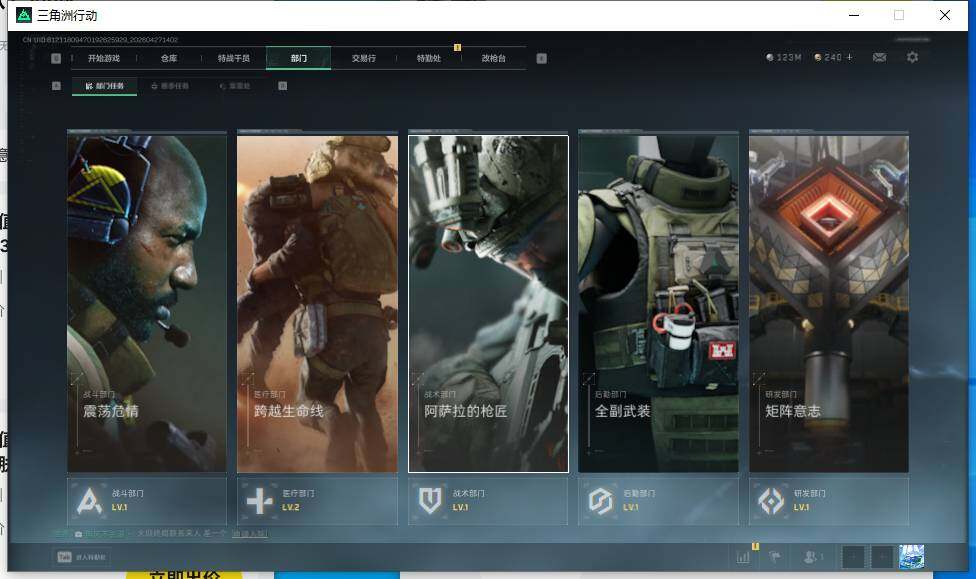The width and height of the screenshot is (976, 579).
Task: Switch to the 仓库 tab
Action: point(169,59)
